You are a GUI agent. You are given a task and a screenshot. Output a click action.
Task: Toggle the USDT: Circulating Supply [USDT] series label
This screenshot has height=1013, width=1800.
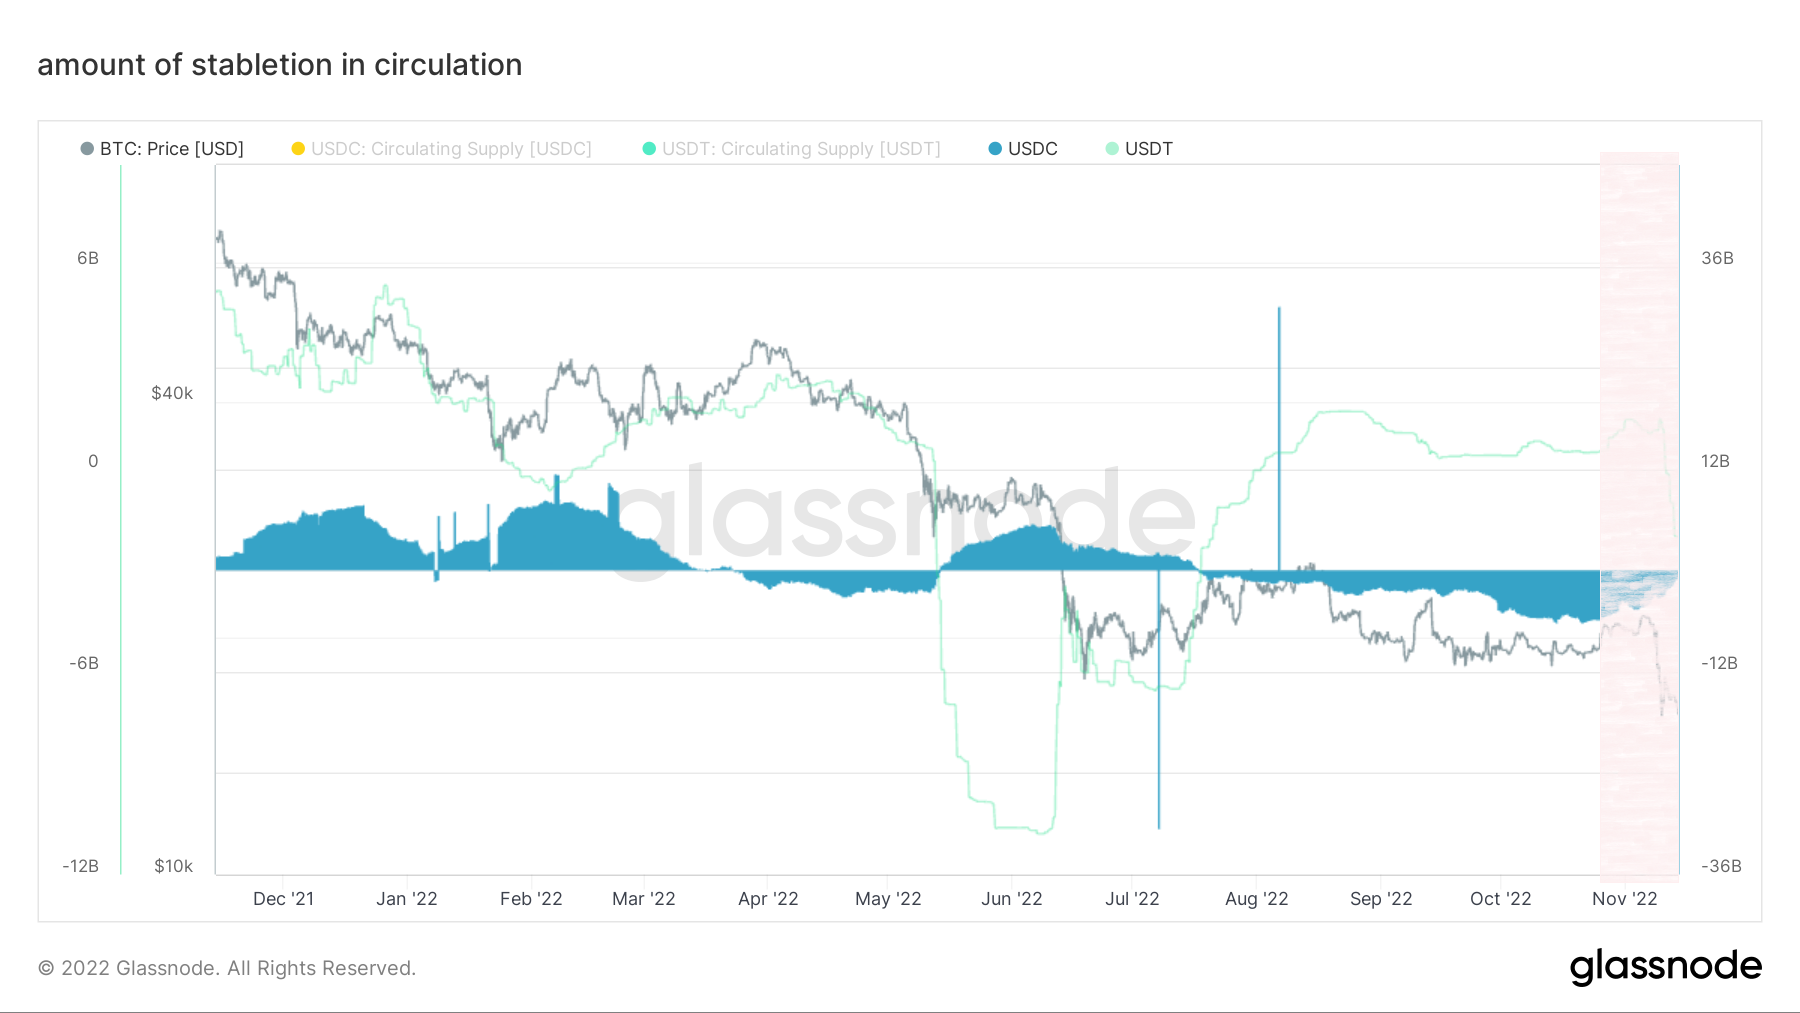pos(801,149)
